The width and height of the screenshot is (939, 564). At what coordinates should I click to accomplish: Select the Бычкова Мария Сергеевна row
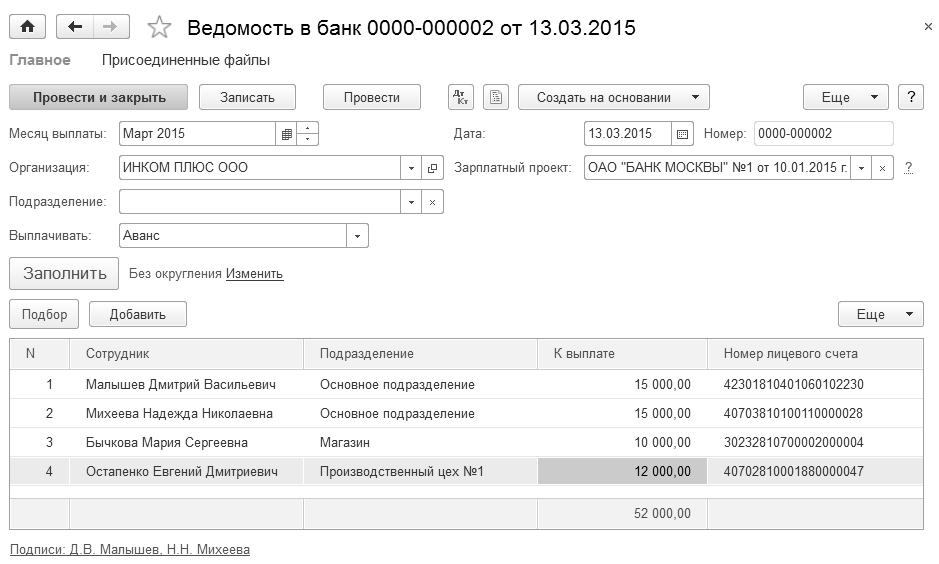click(x=166, y=442)
